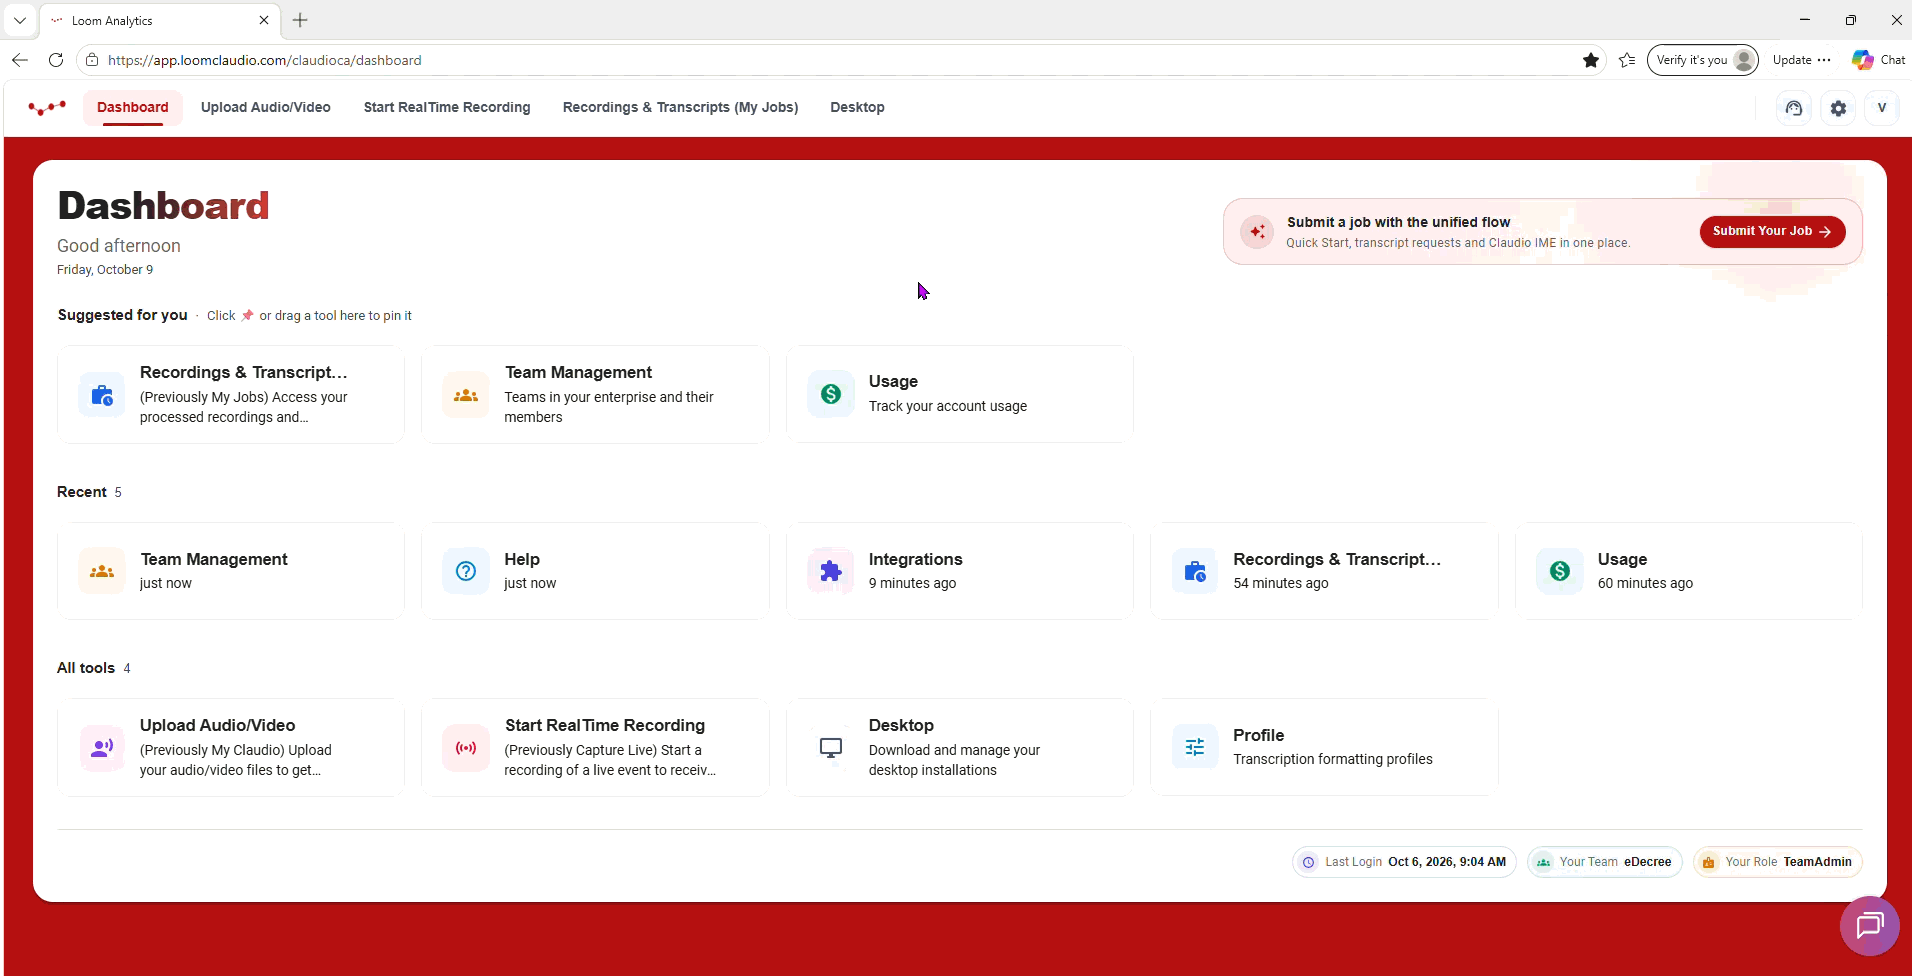
Task: Open the chat bubble widget
Action: tap(1869, 925)
